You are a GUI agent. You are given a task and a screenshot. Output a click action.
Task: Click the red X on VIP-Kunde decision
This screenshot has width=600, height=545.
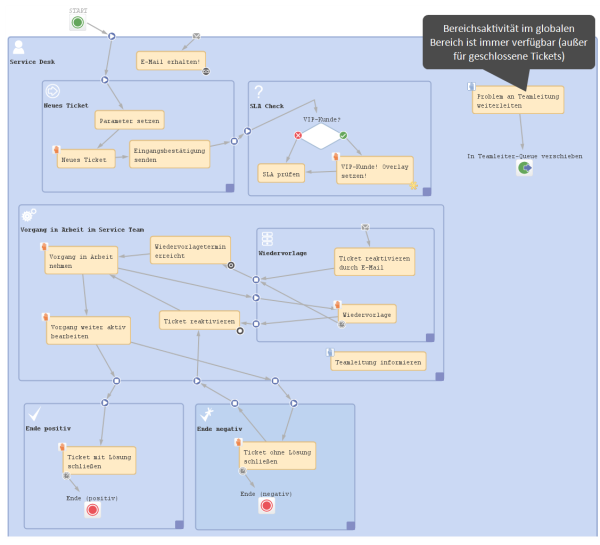tap(297, 135)
